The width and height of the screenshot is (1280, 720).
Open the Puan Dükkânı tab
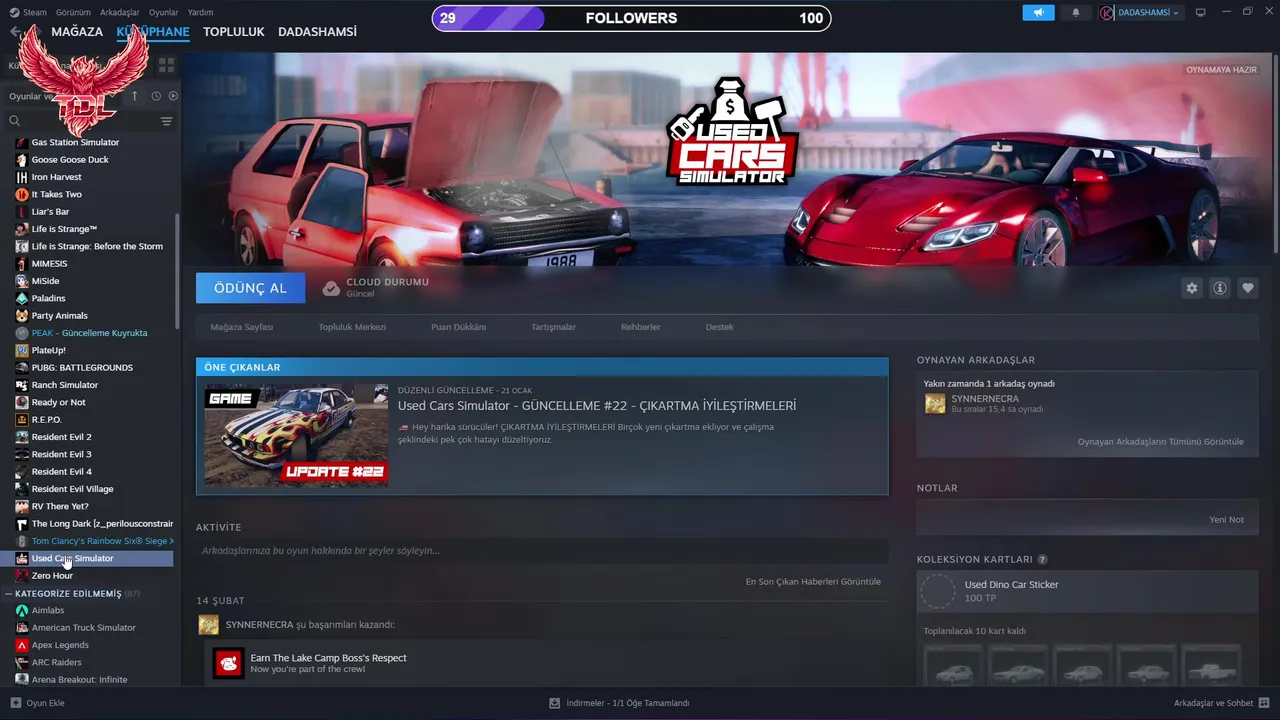tap(458, 327)
